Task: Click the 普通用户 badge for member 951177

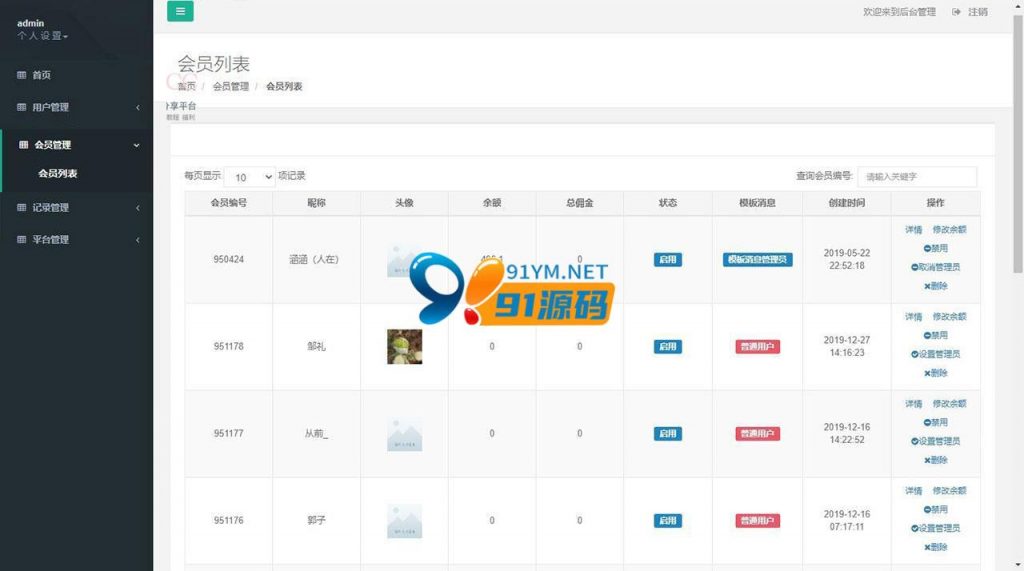Action: click(758, 433)
